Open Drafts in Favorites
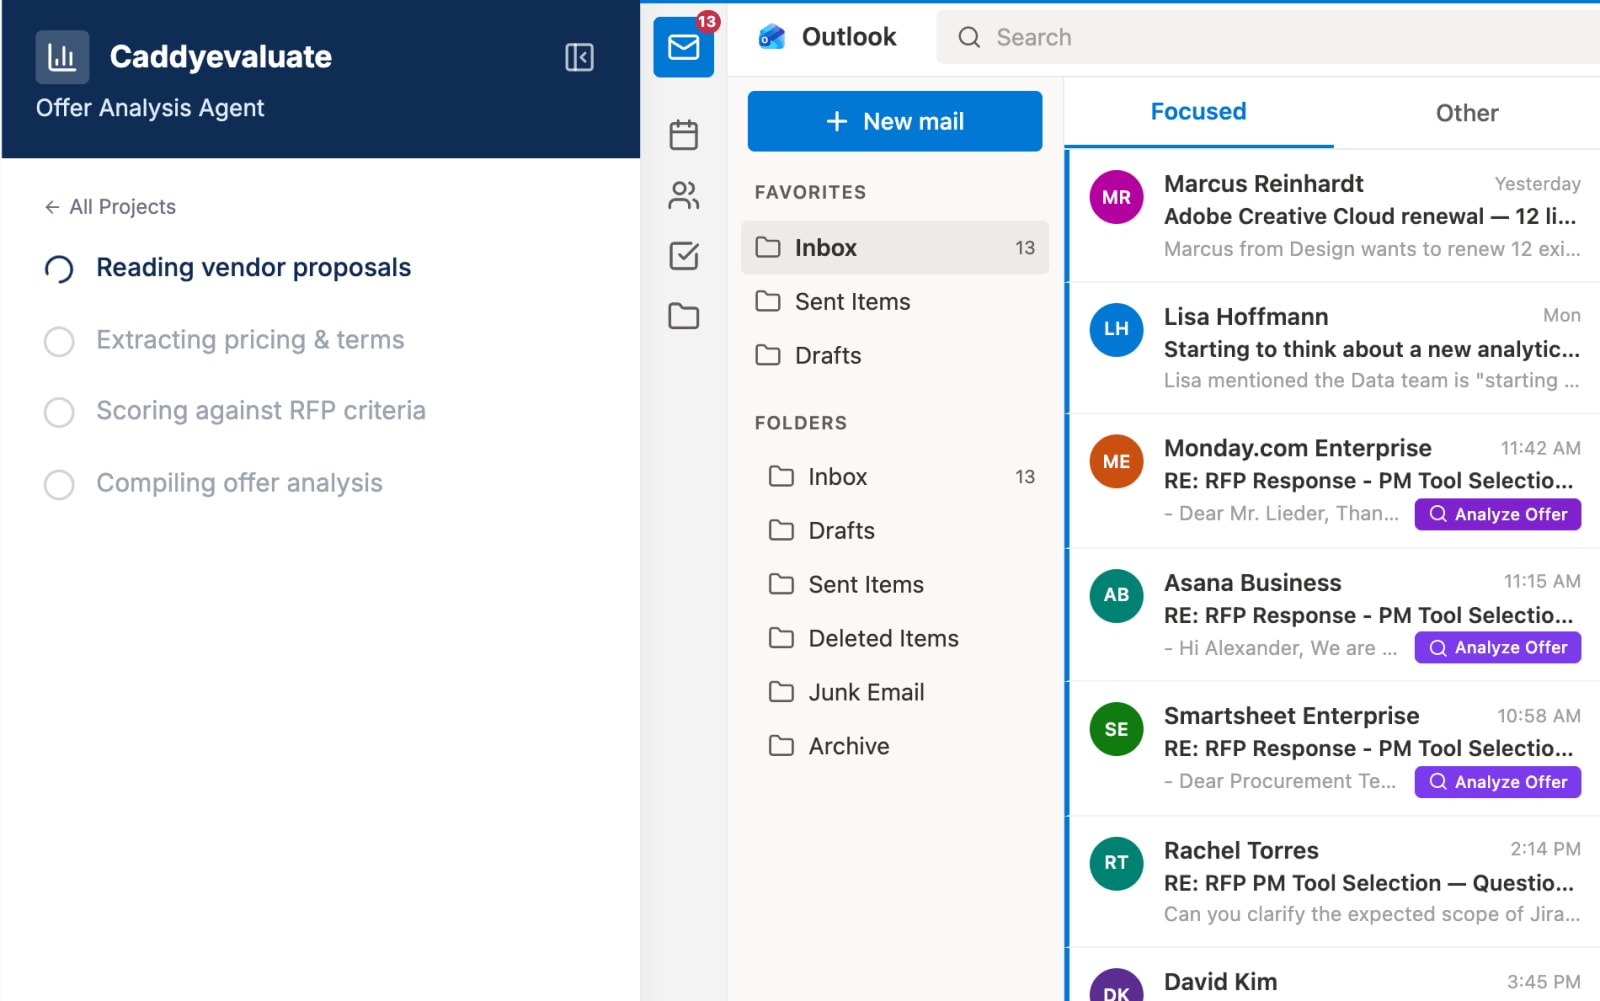This screenshot has width=1600, height=1001. tap(895, 355)
